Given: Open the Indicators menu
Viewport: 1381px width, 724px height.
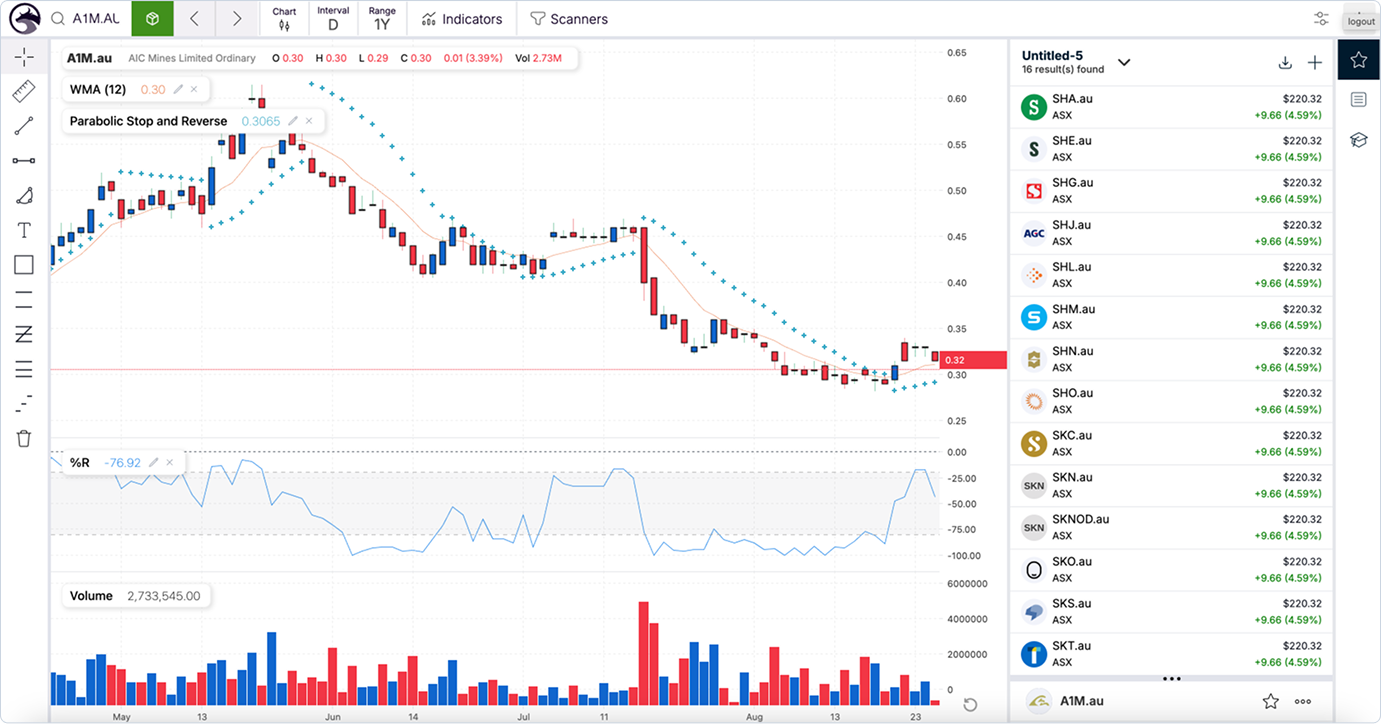Looking at the screenshot, I should pos(461,18).
